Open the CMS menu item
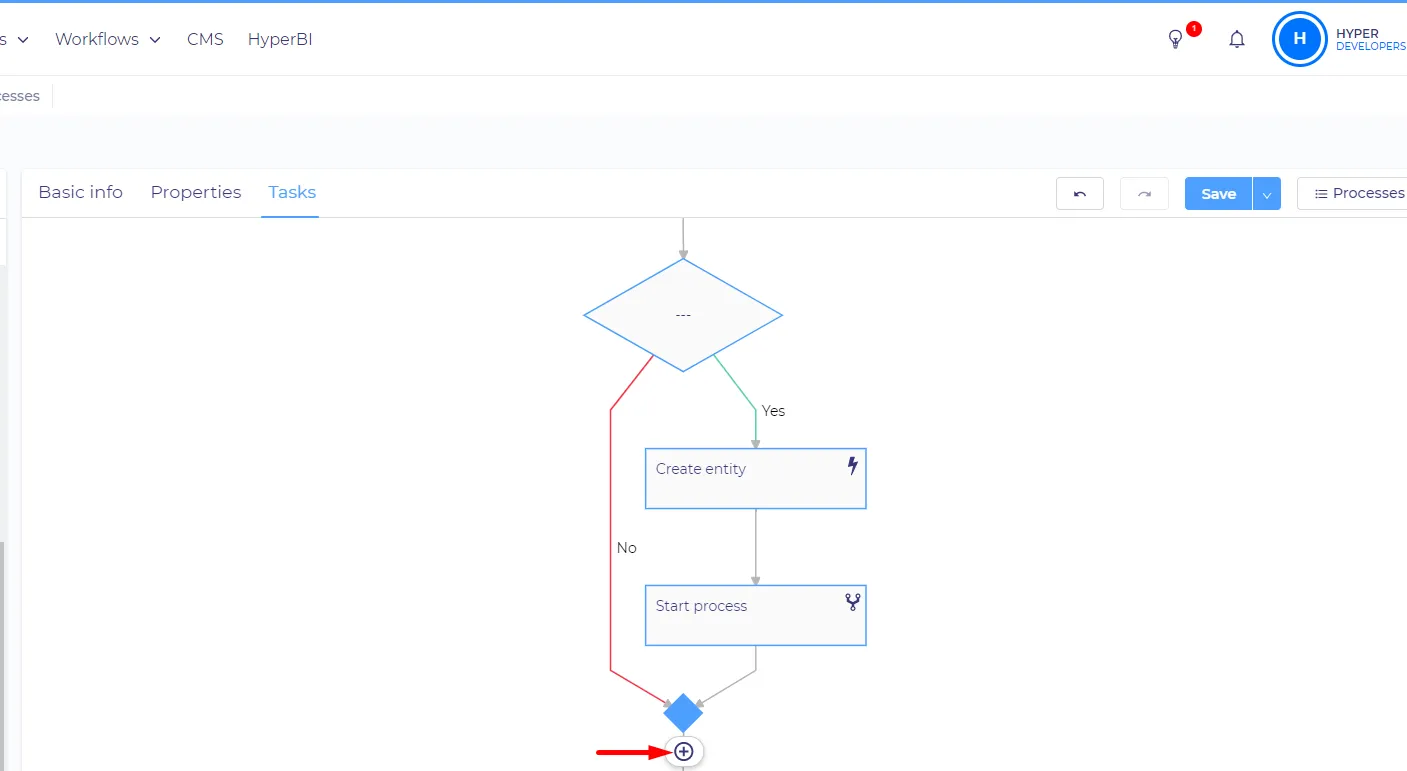Screen dimensions: 1407x771 coord(205,39)
